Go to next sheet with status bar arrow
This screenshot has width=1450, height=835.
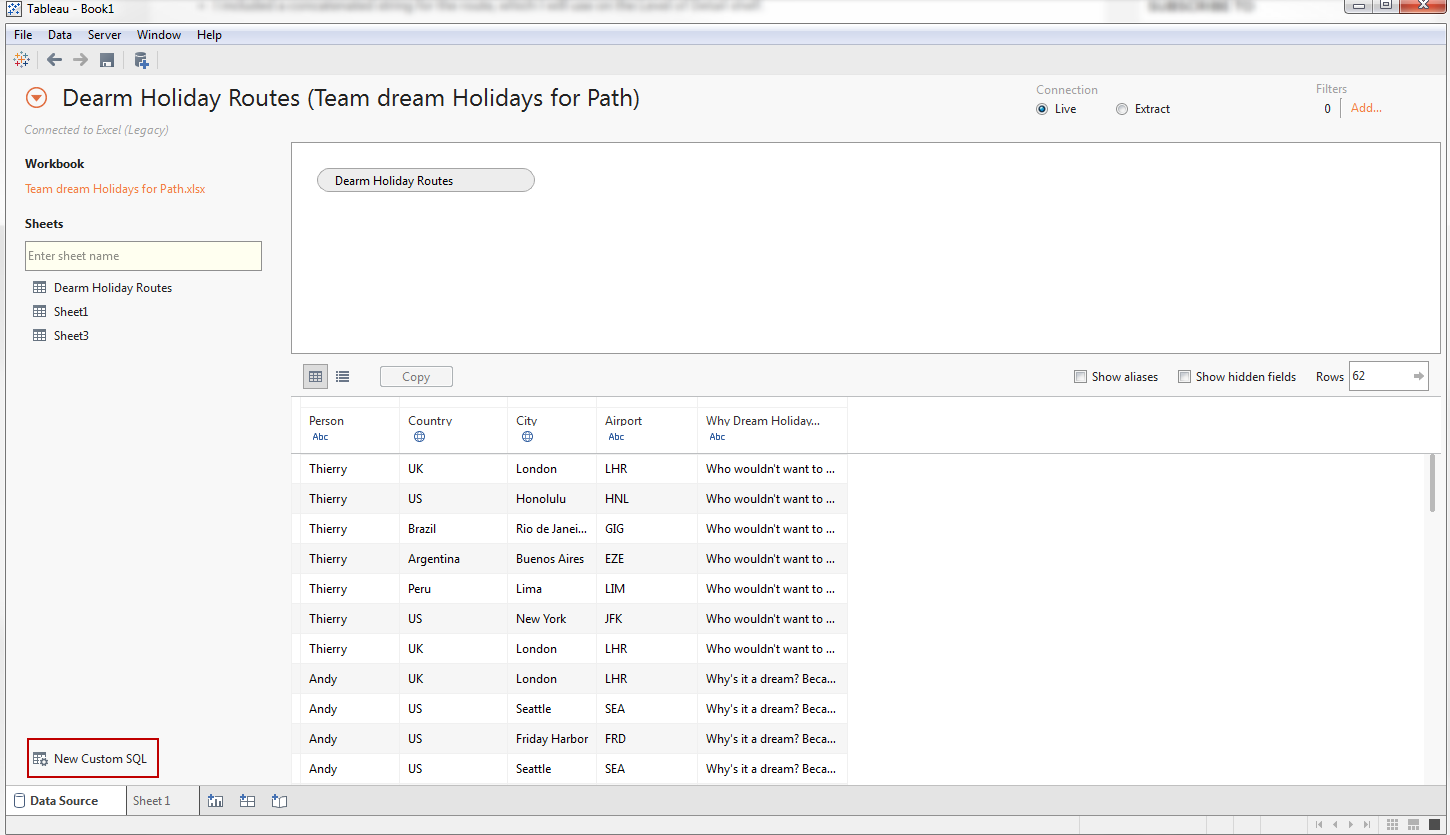pyautogui.click(x=1350, y=825)
